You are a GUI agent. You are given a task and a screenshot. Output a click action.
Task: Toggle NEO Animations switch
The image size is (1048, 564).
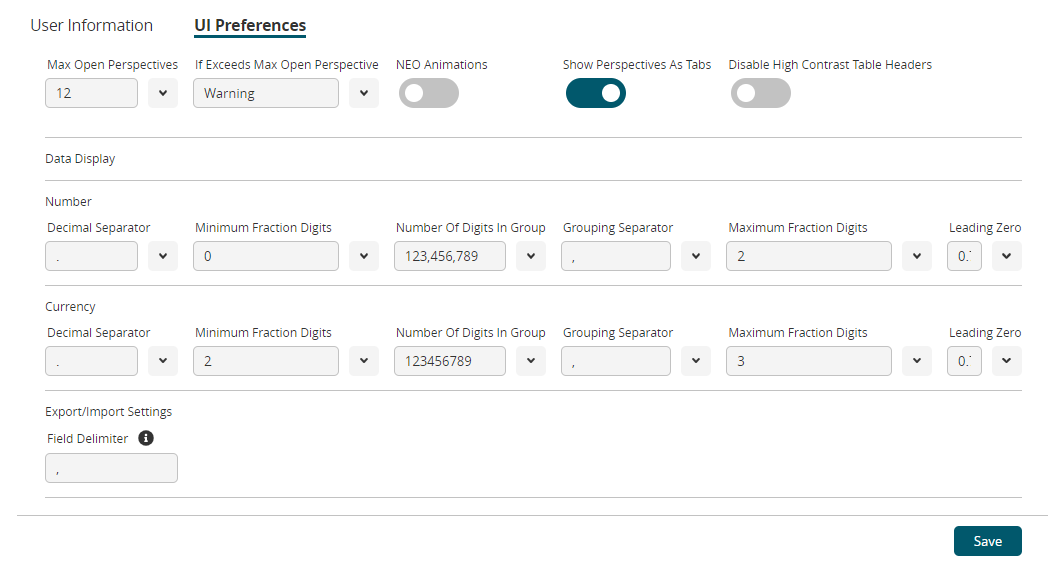point(428,93)
